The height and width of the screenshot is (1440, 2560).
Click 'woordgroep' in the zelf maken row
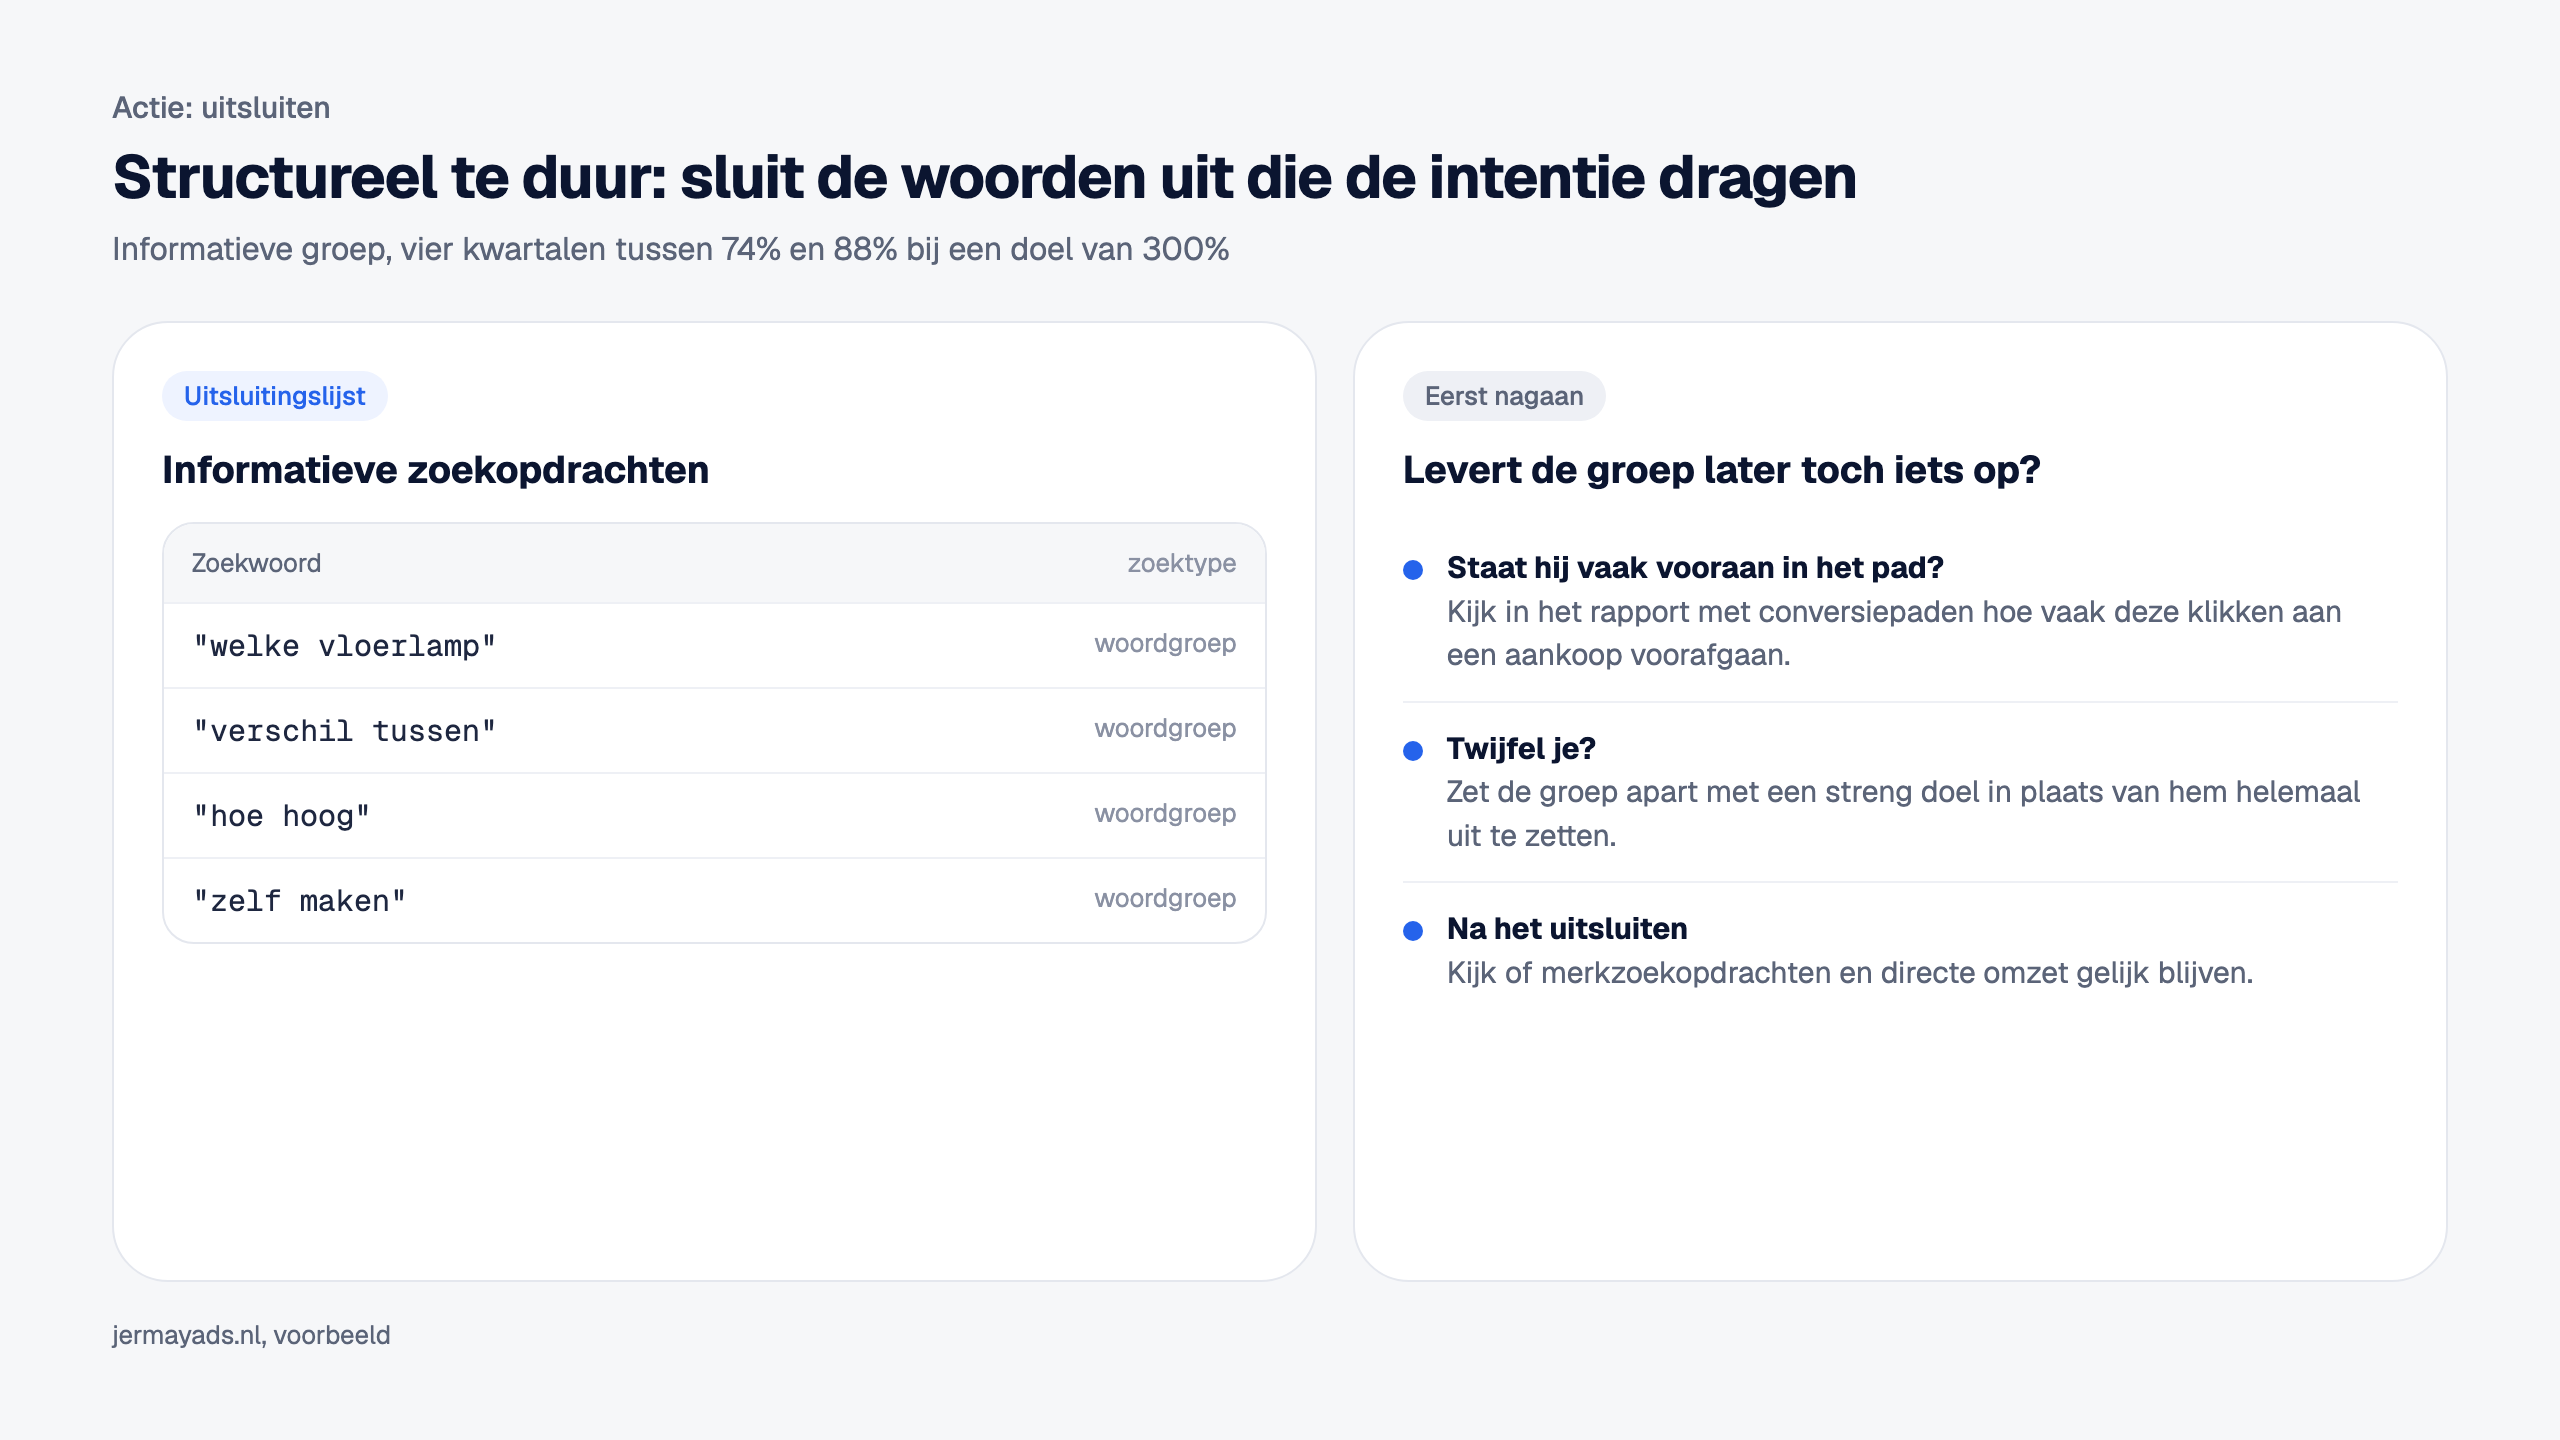pos(1165,899)
